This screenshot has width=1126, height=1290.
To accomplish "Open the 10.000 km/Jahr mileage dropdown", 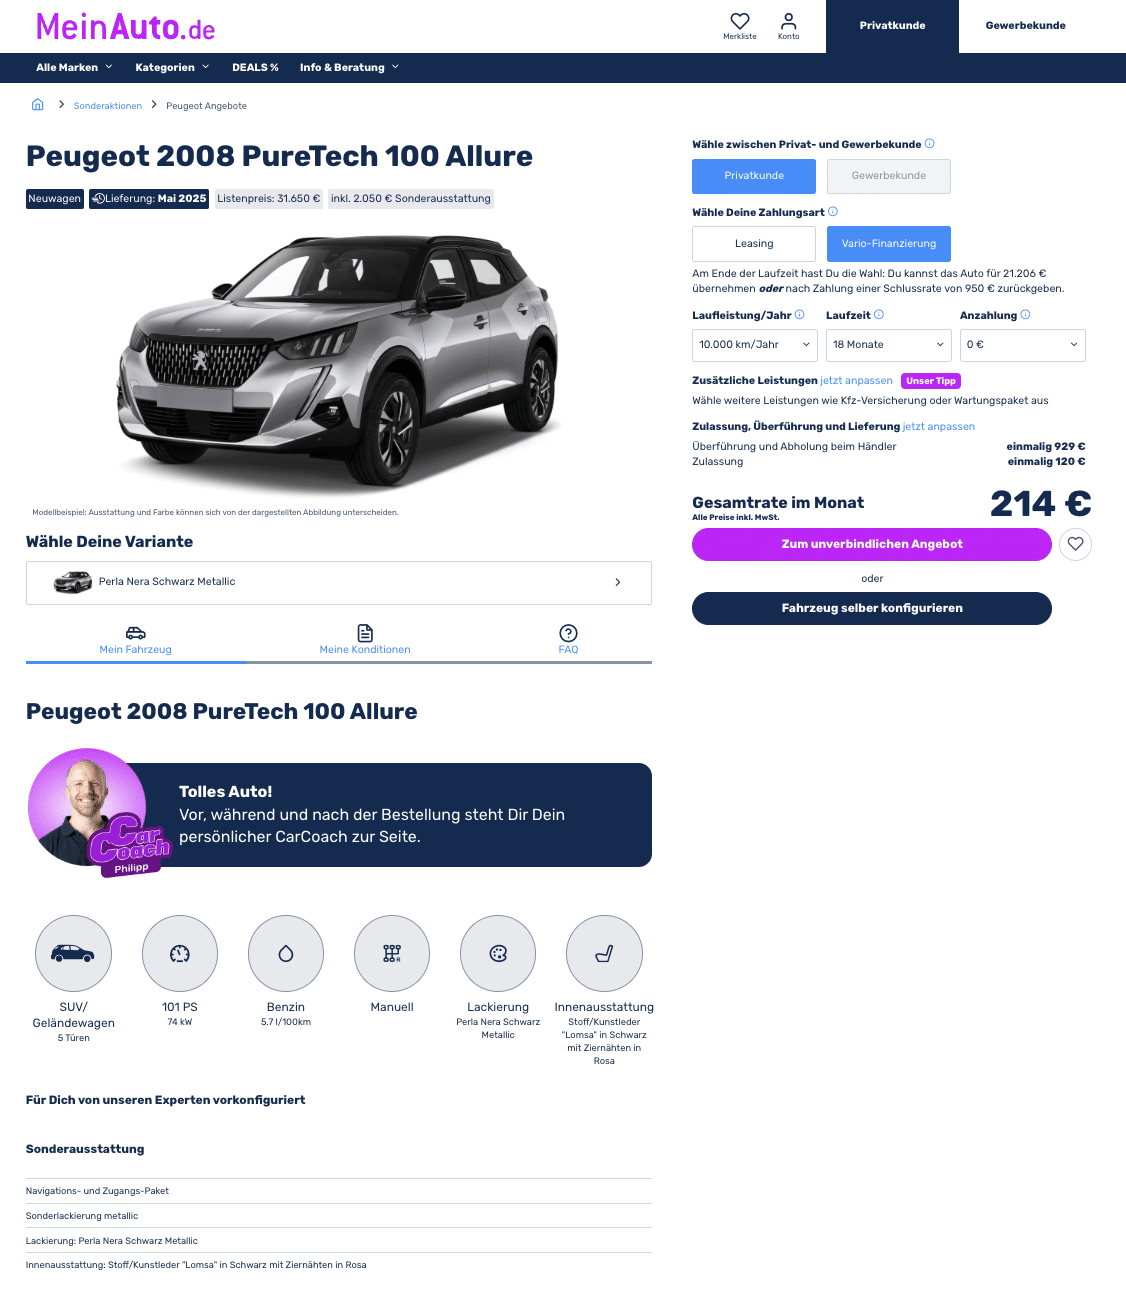I will [x=755, y=345].
